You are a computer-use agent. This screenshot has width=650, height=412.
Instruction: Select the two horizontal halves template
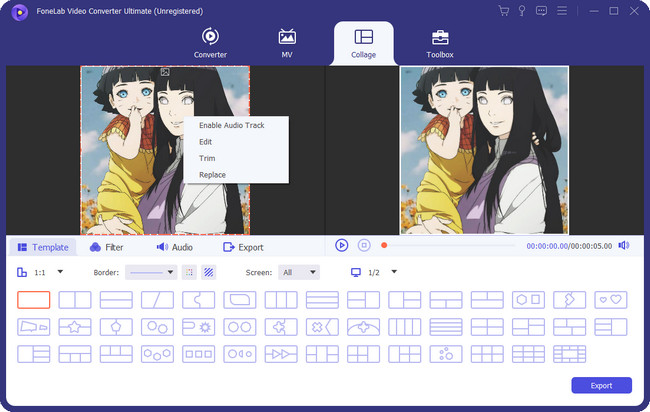click(116, 300)
